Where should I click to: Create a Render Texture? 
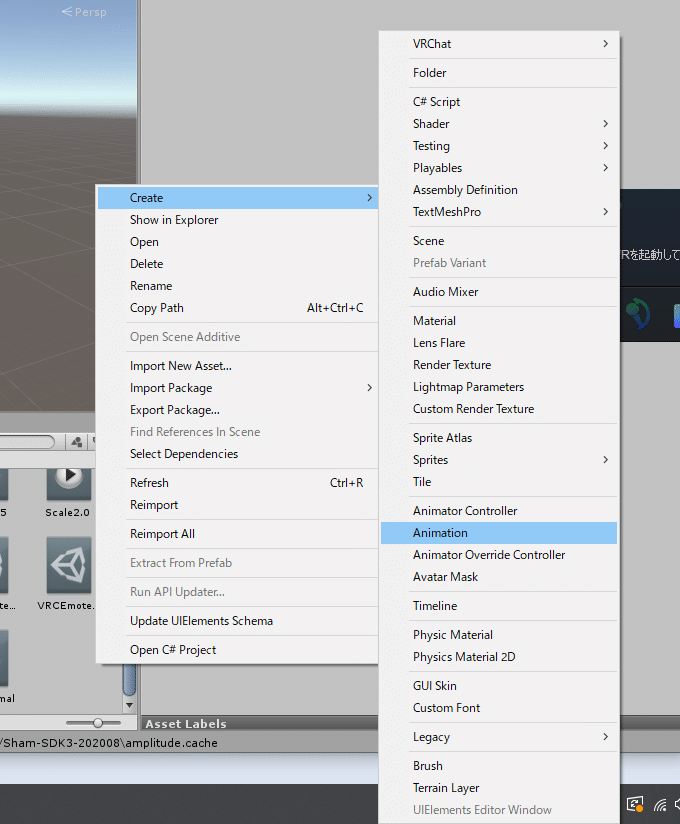pyautogui.click(x=499, y=365)
